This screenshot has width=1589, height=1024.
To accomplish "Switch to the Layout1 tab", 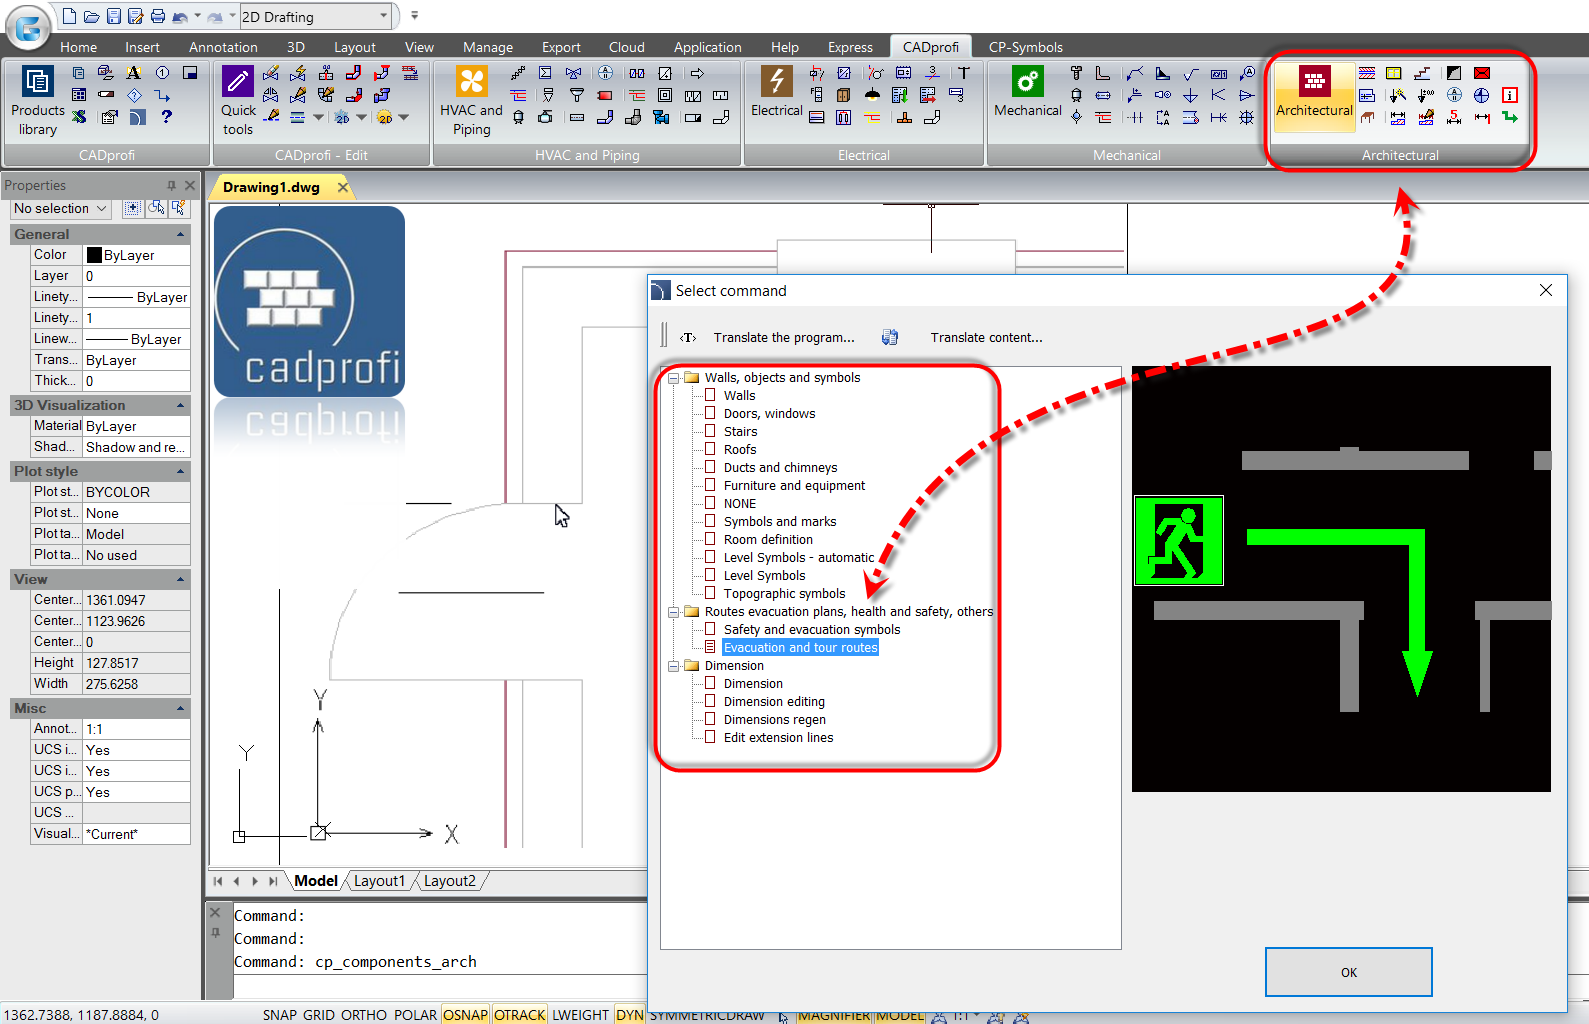I will point(379,881).
